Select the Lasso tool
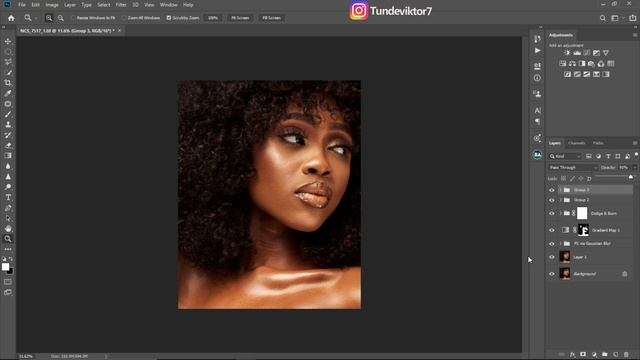The width and height of the screenshot is (640, 360). 8,62
